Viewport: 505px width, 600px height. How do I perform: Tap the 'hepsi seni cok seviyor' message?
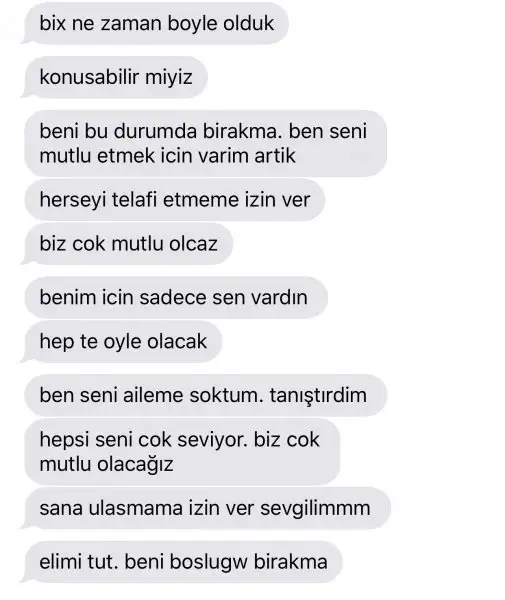pos(182,452)
